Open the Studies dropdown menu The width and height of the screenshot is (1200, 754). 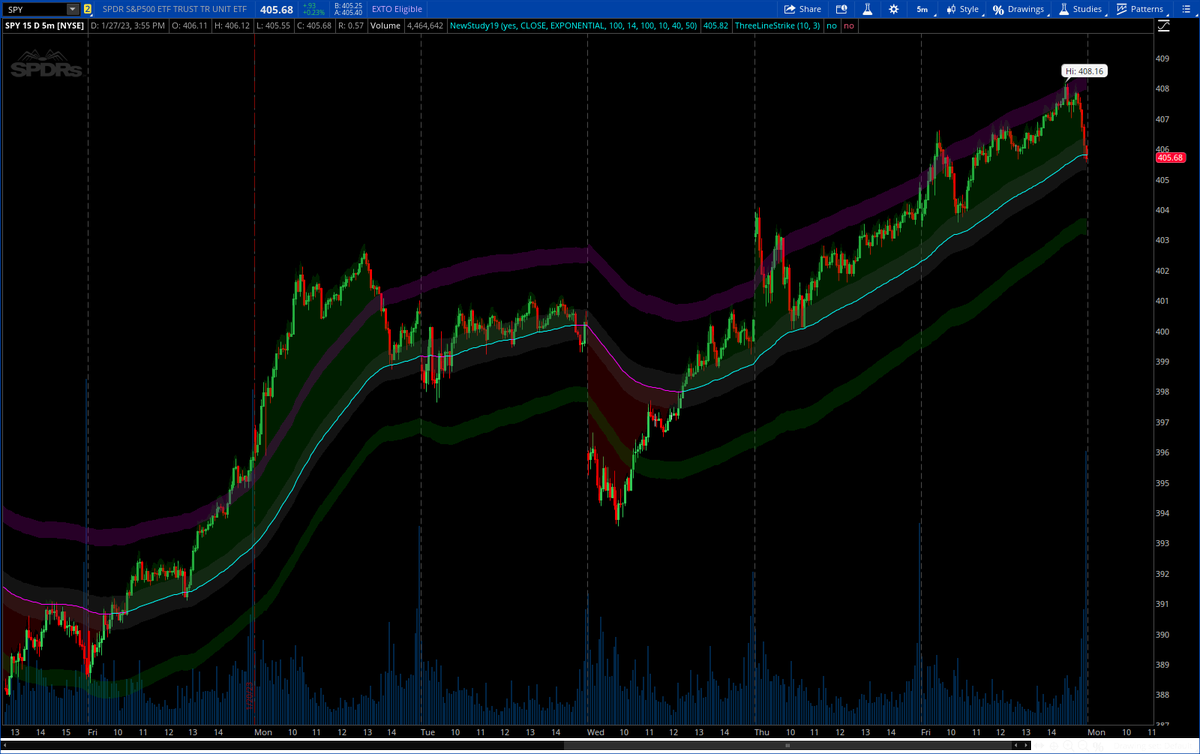(1080, 9)
